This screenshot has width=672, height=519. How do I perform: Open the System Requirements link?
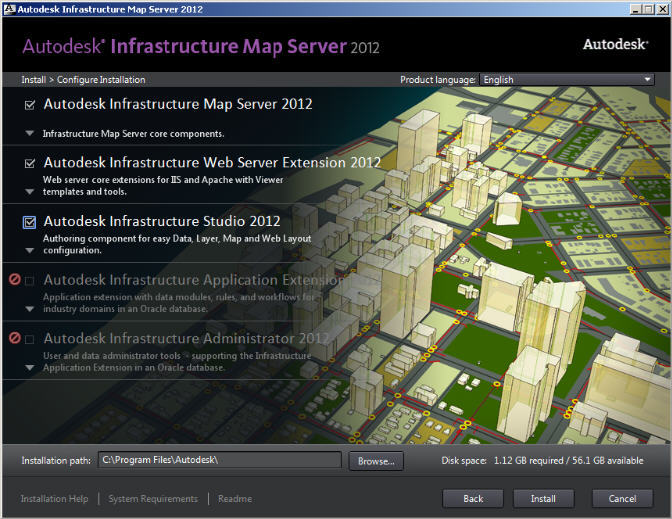(x=153, y=499)
